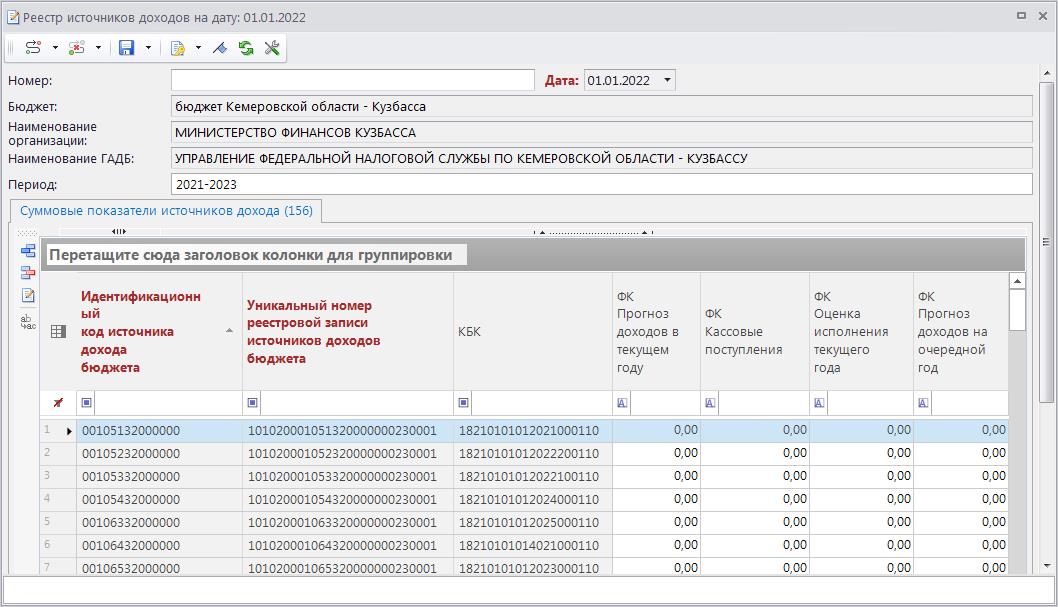
Task: Click unique number 1010200010633200000000230001
Action: tap(342, 522)
